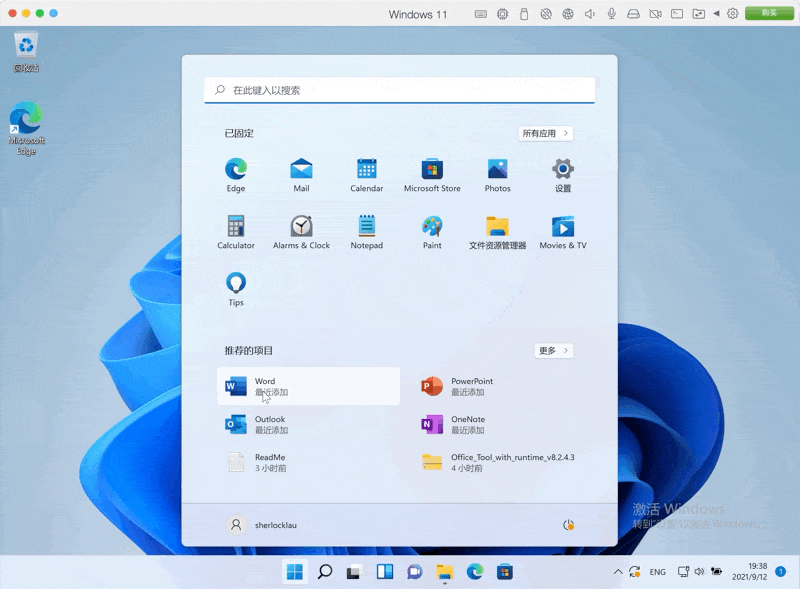This screenshot has height=589, width=800.
Task: Open the Calendar app
Action: (366, 175)
